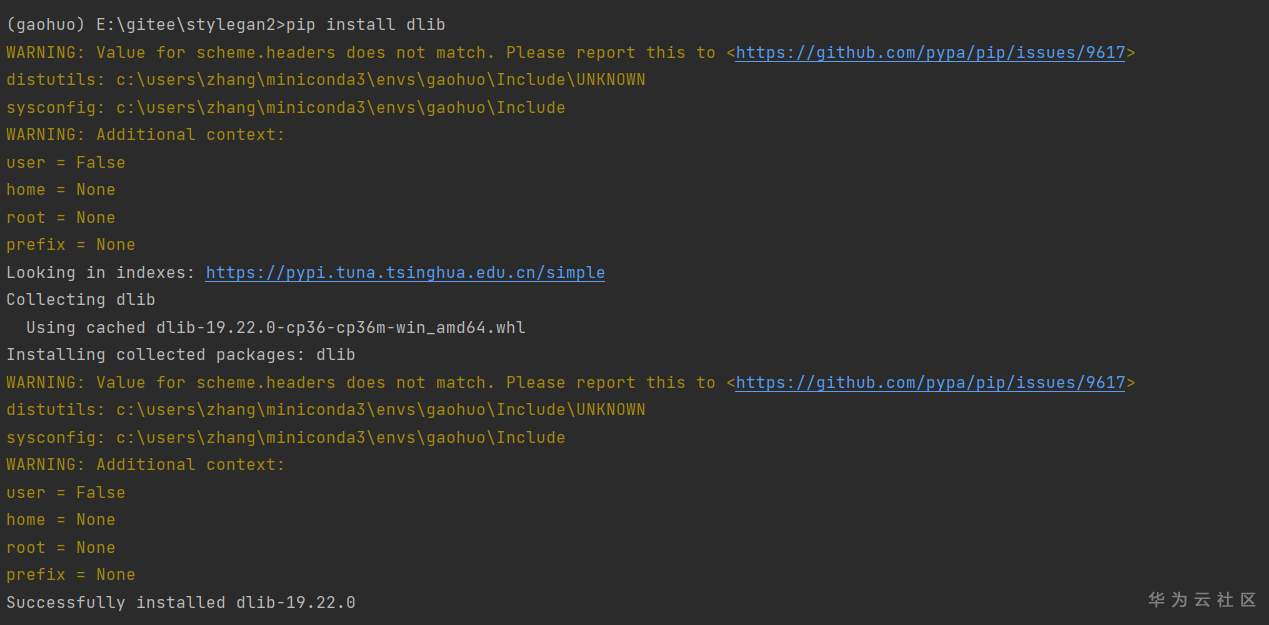Click the first "WARNING: Additional context:" line

[x=146, y=134]
